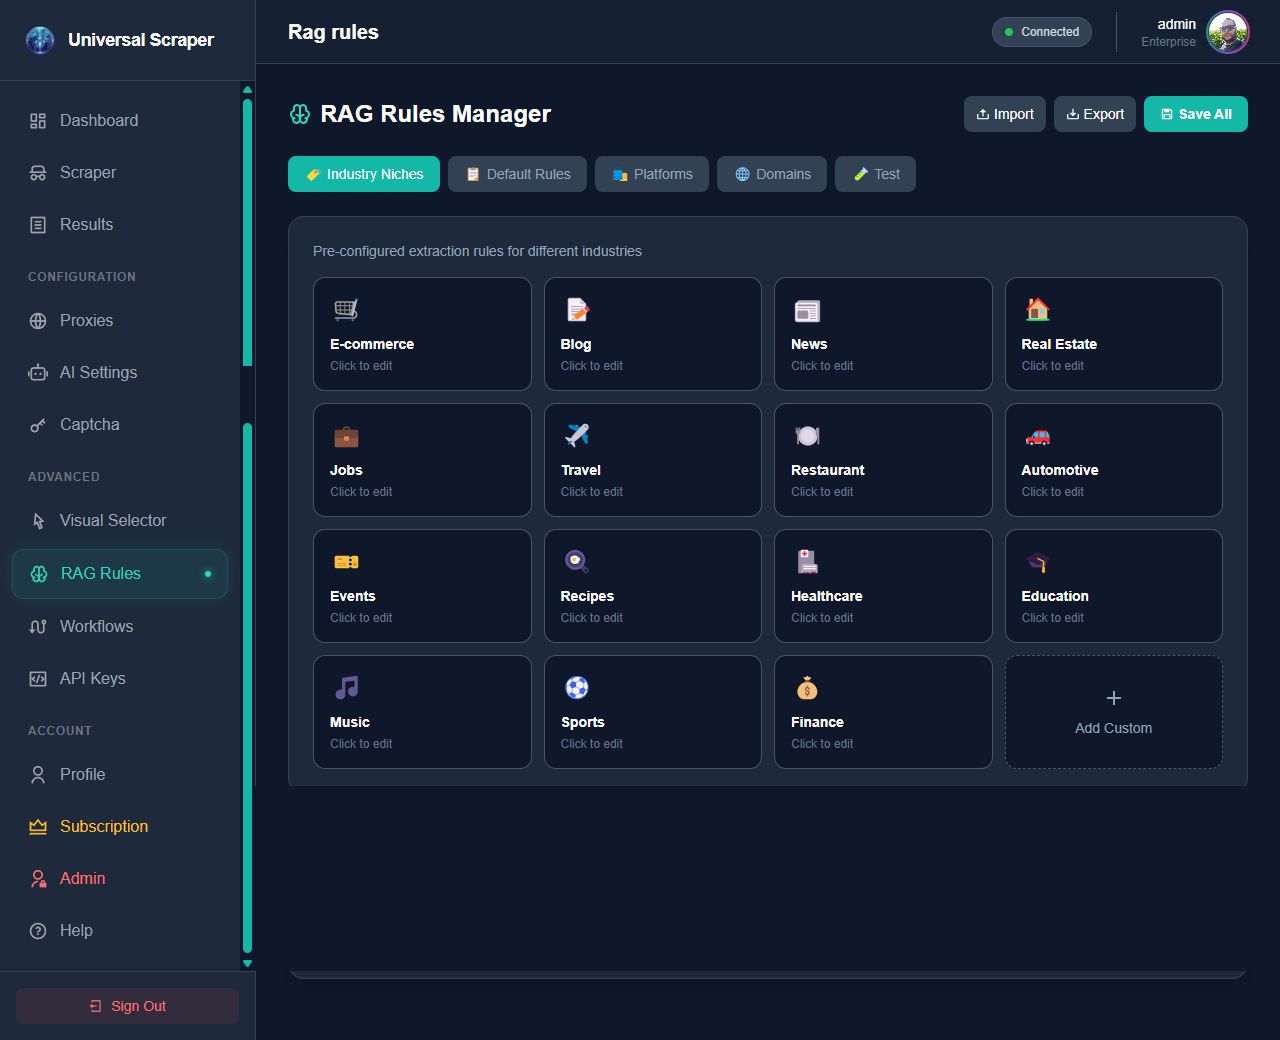Open the Sports soccer ball icon
The height and width of the screenshot is (1040, 1280).
click(577, 688)
